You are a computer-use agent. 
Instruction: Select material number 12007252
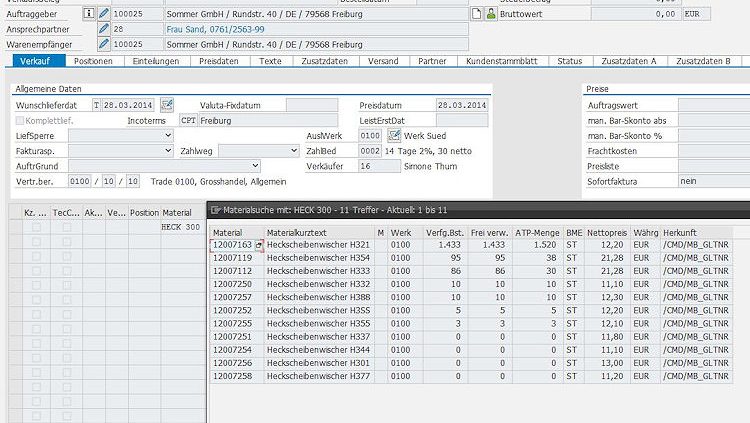click(232, 311)
